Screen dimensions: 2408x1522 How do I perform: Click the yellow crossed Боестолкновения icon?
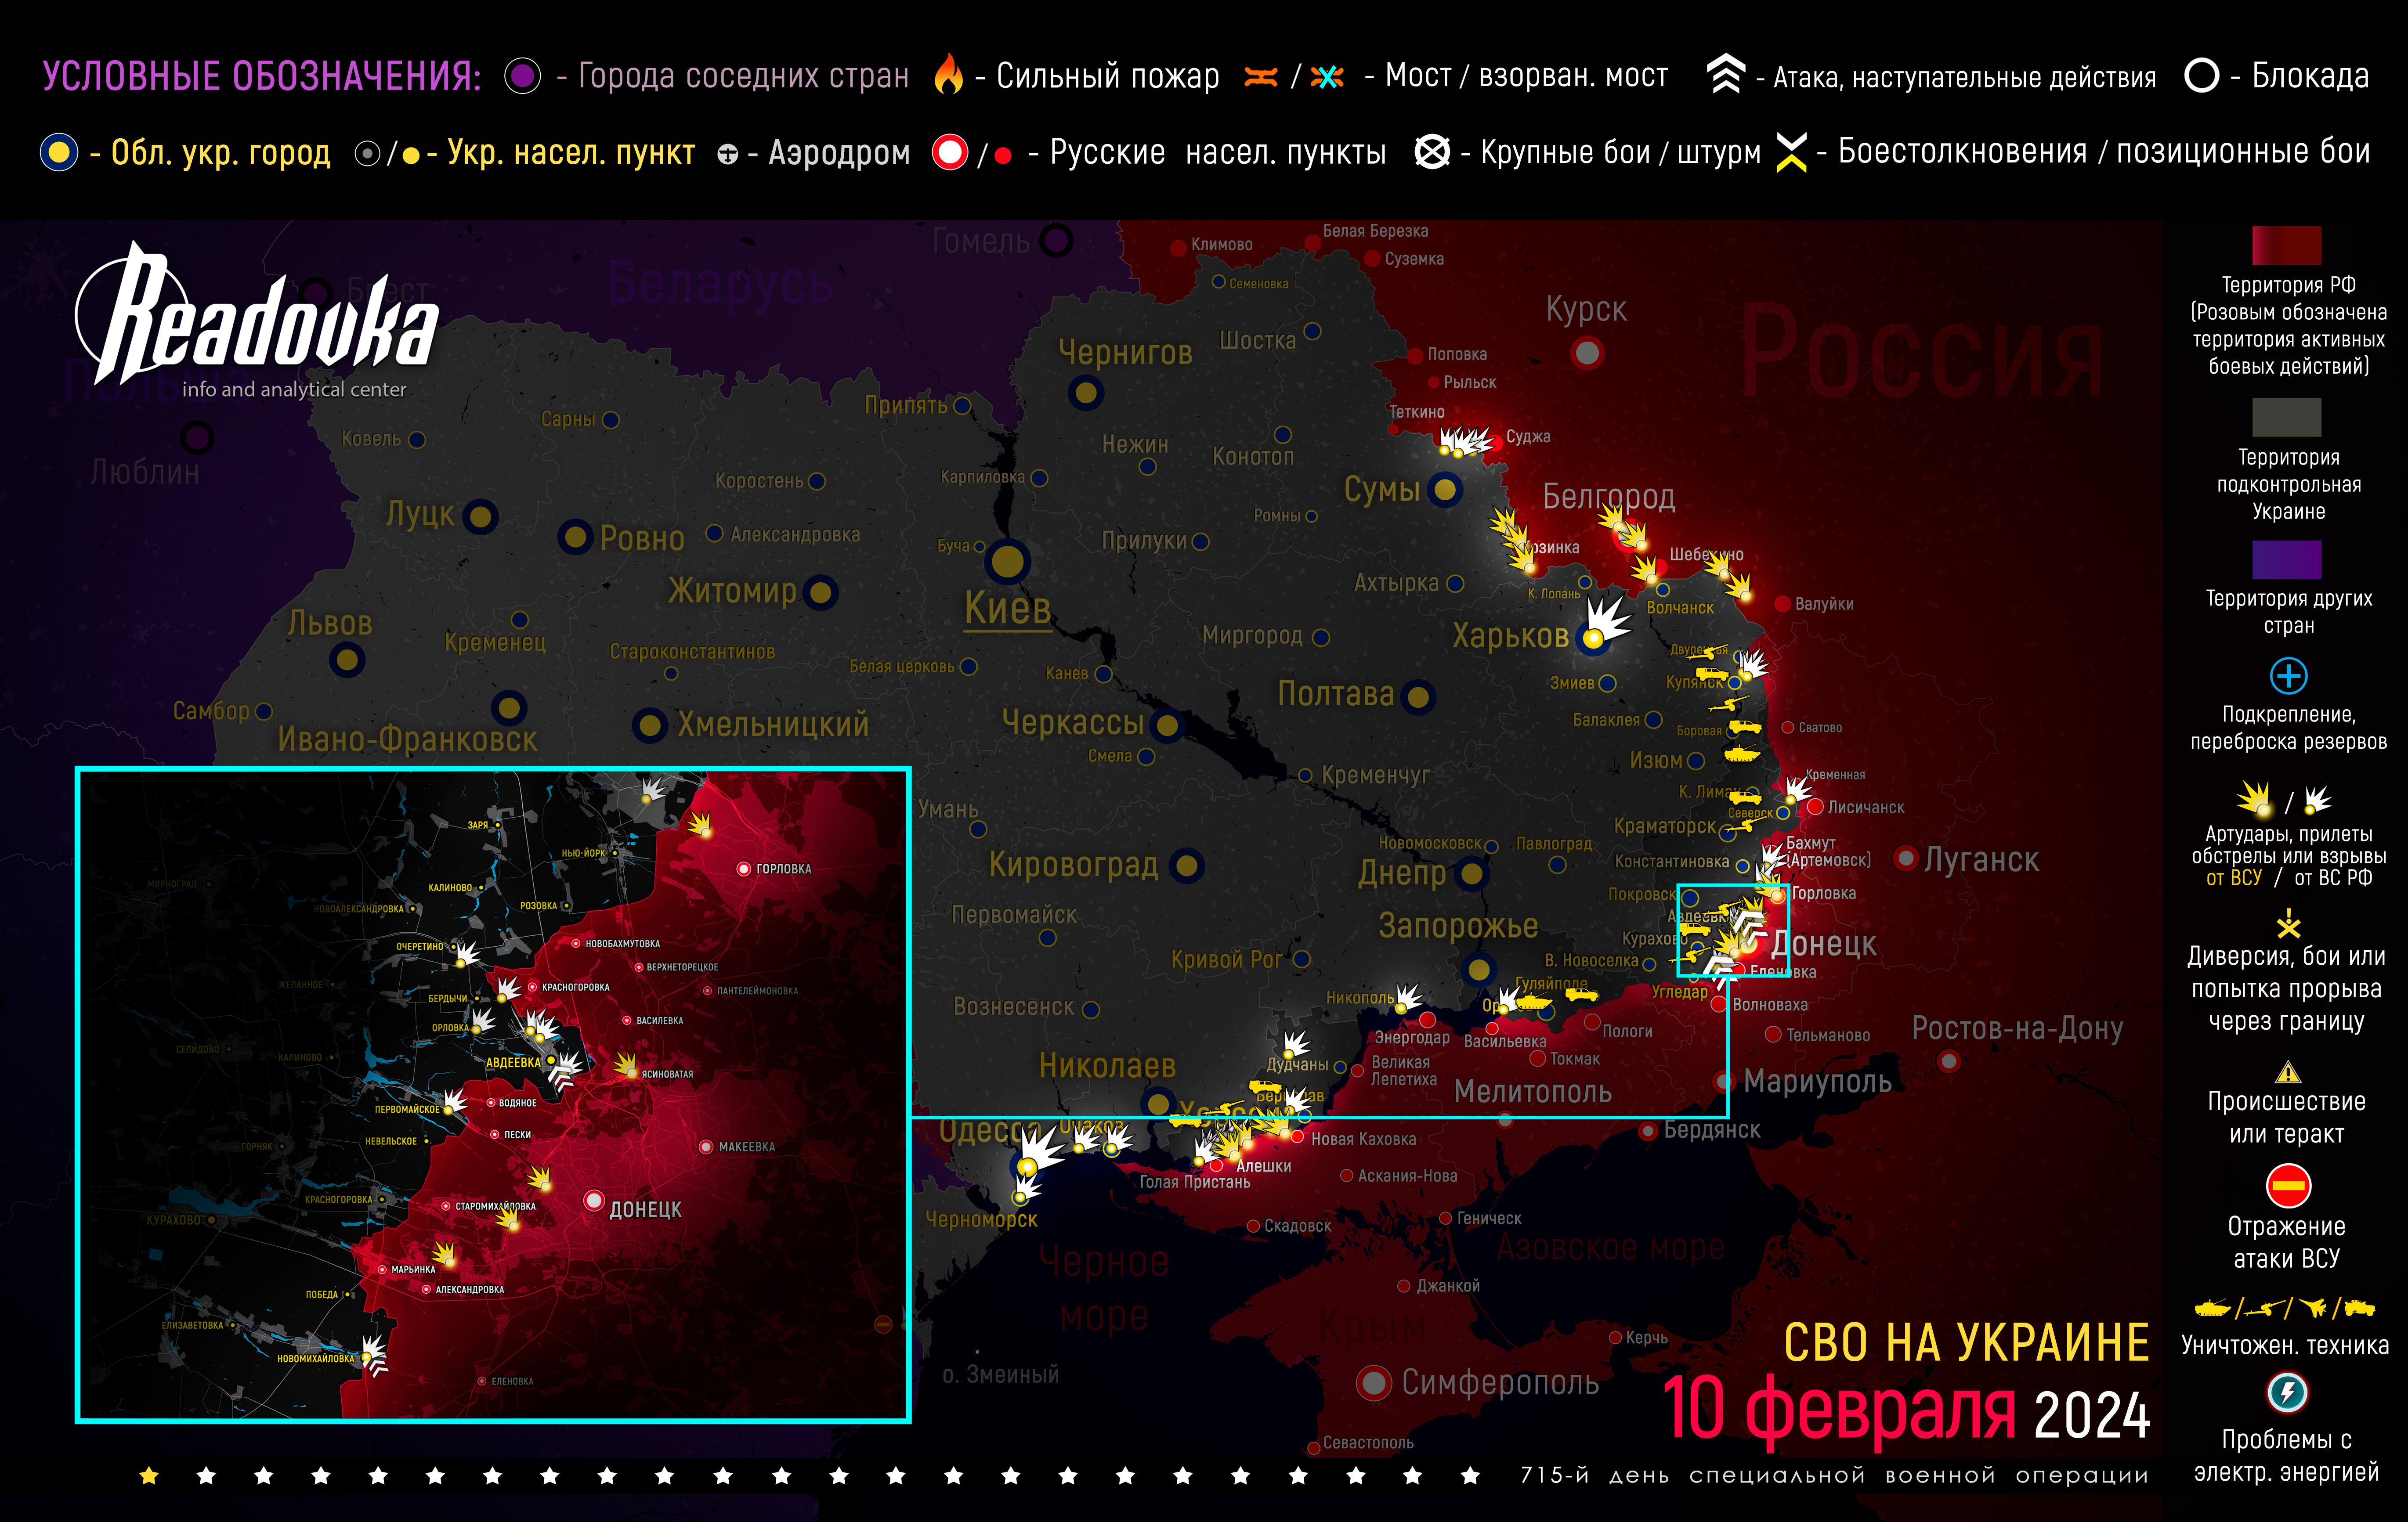point(1791,152)
